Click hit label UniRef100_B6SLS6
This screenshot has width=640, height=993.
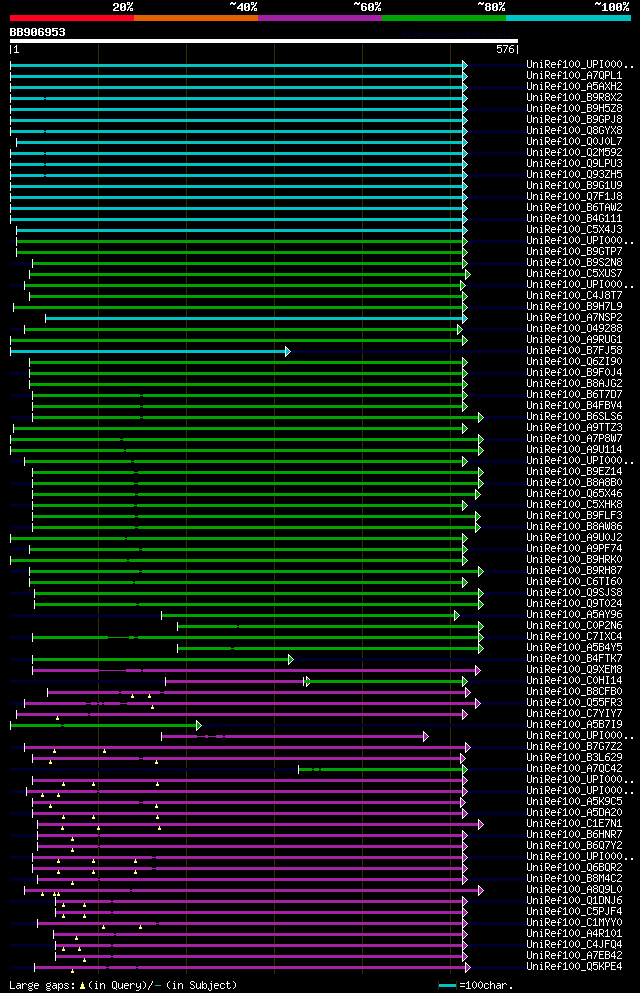coord(574,416)
